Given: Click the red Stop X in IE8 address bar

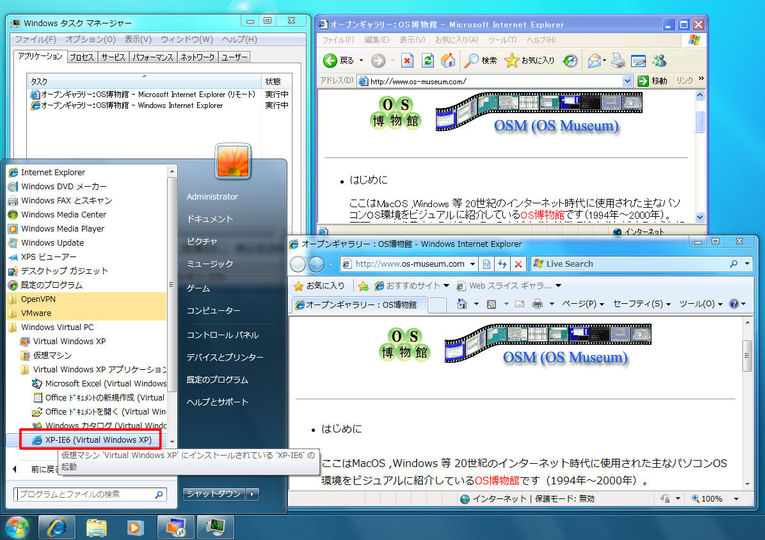Looking at the screenshot, I should [518, 264].
